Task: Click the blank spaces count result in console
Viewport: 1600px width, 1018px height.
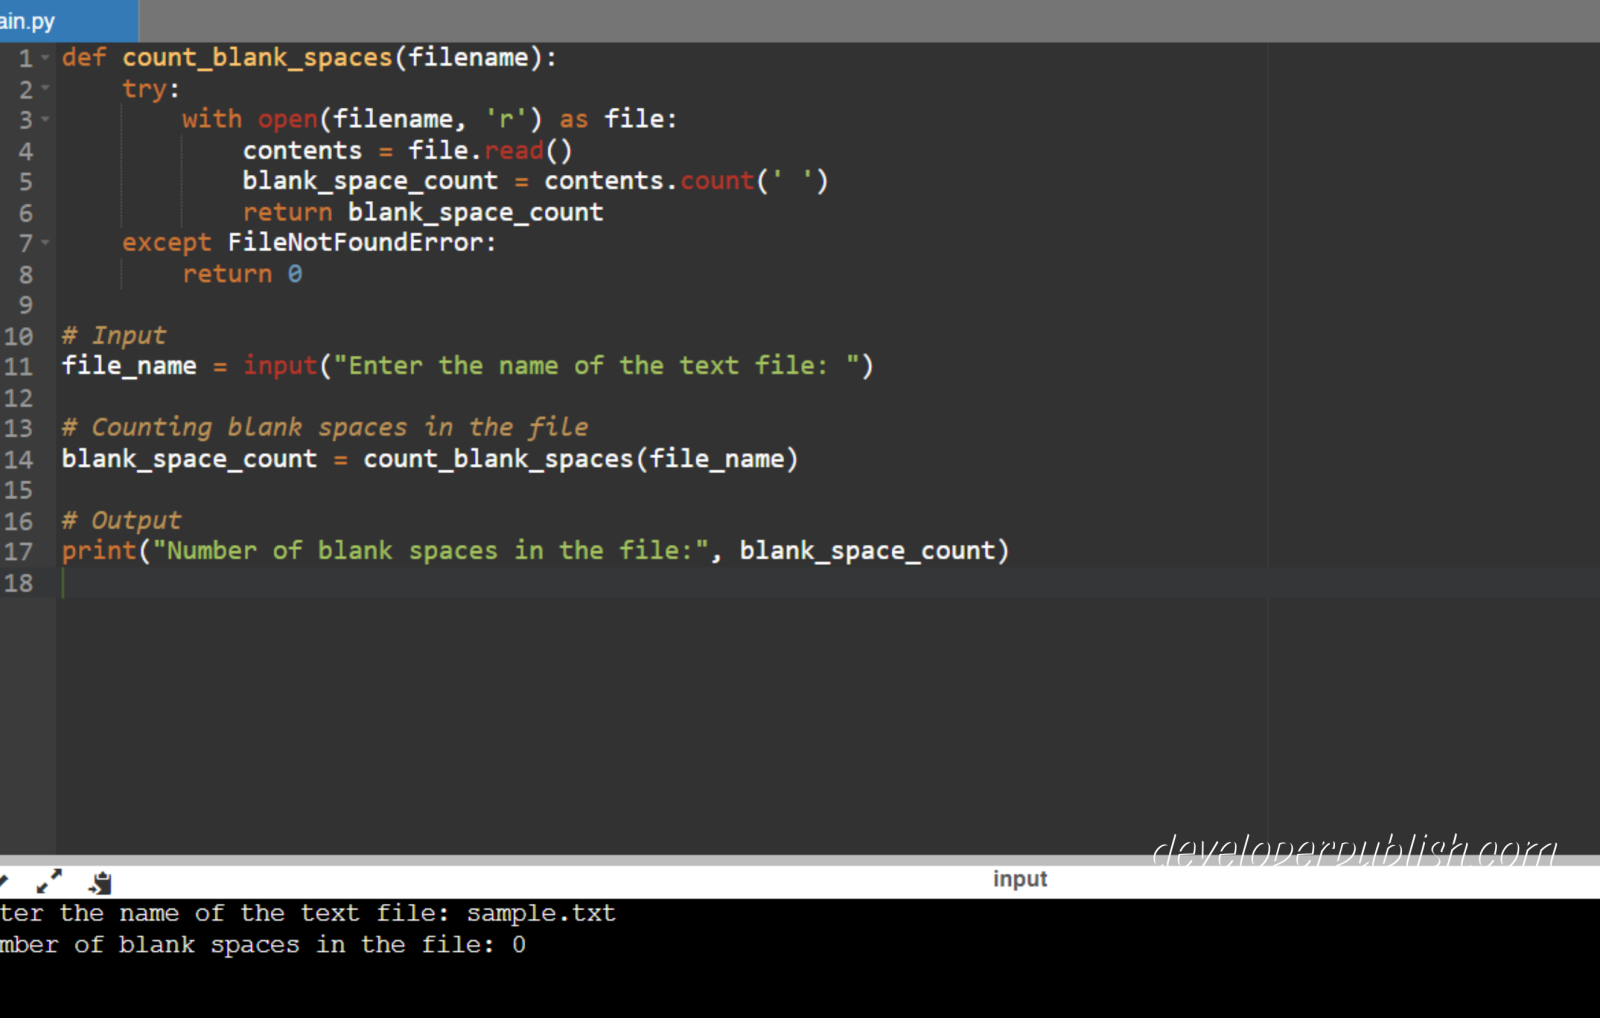Action: pyautogui.click(x=519, y=944)
